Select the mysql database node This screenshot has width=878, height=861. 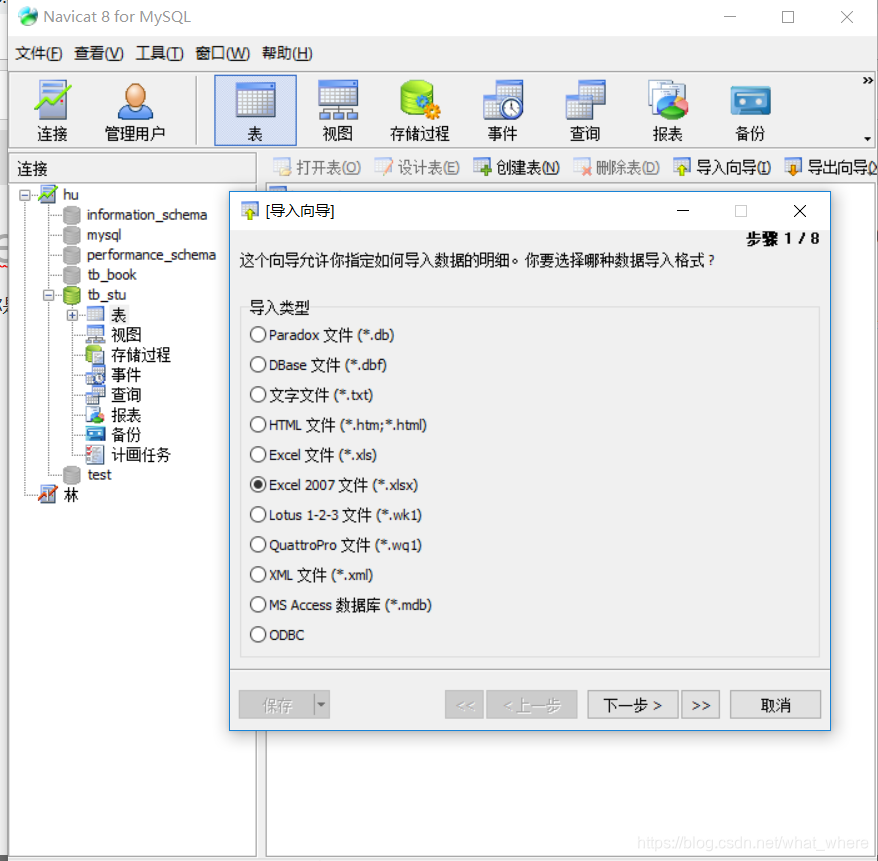pyautogui.click(x=104, y=235)
